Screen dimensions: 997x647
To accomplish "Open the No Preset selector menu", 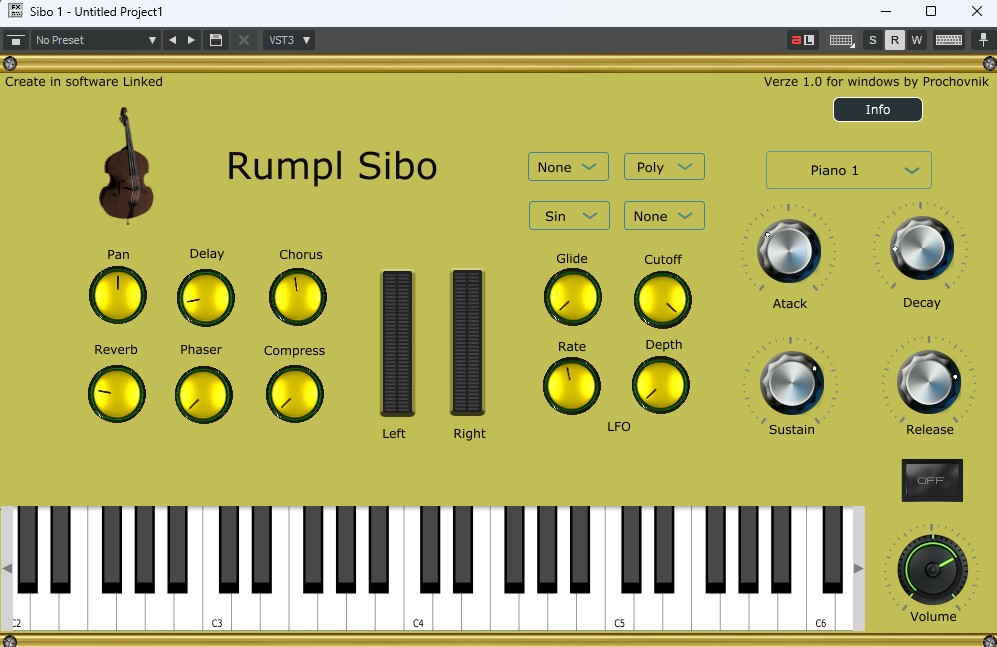I will (x=95, y=40).
